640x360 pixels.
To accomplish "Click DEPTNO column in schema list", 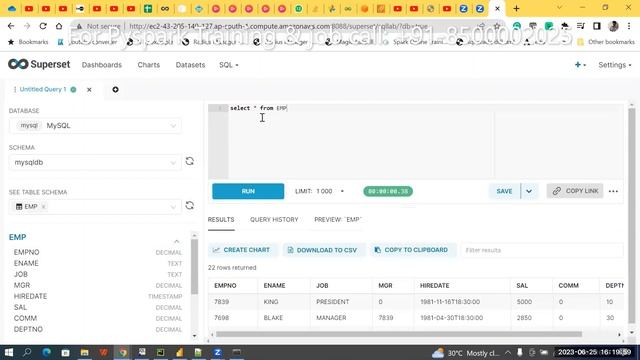I will coord(28,329).
